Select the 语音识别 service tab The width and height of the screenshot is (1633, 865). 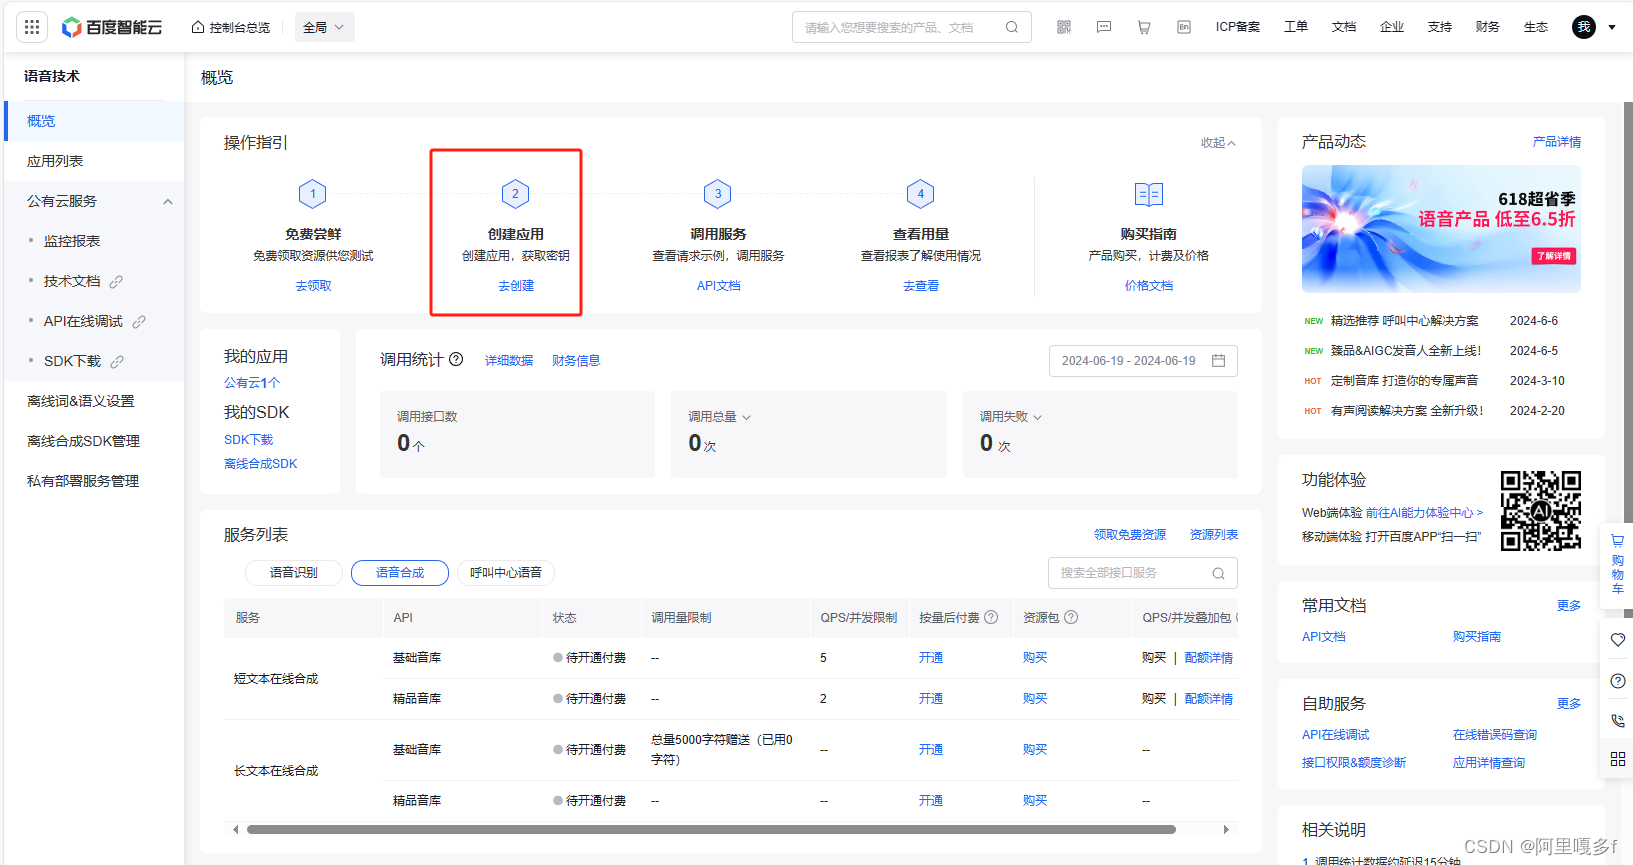[294, 573]
